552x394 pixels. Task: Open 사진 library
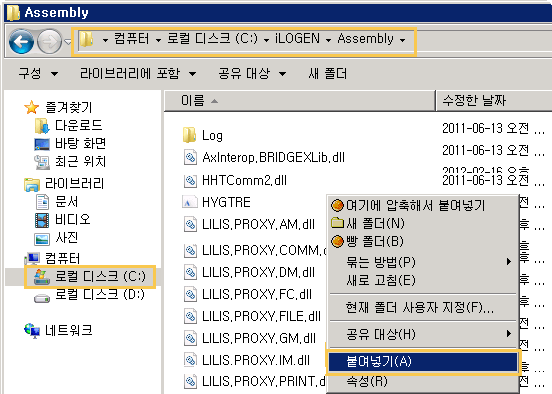[56, 238]
